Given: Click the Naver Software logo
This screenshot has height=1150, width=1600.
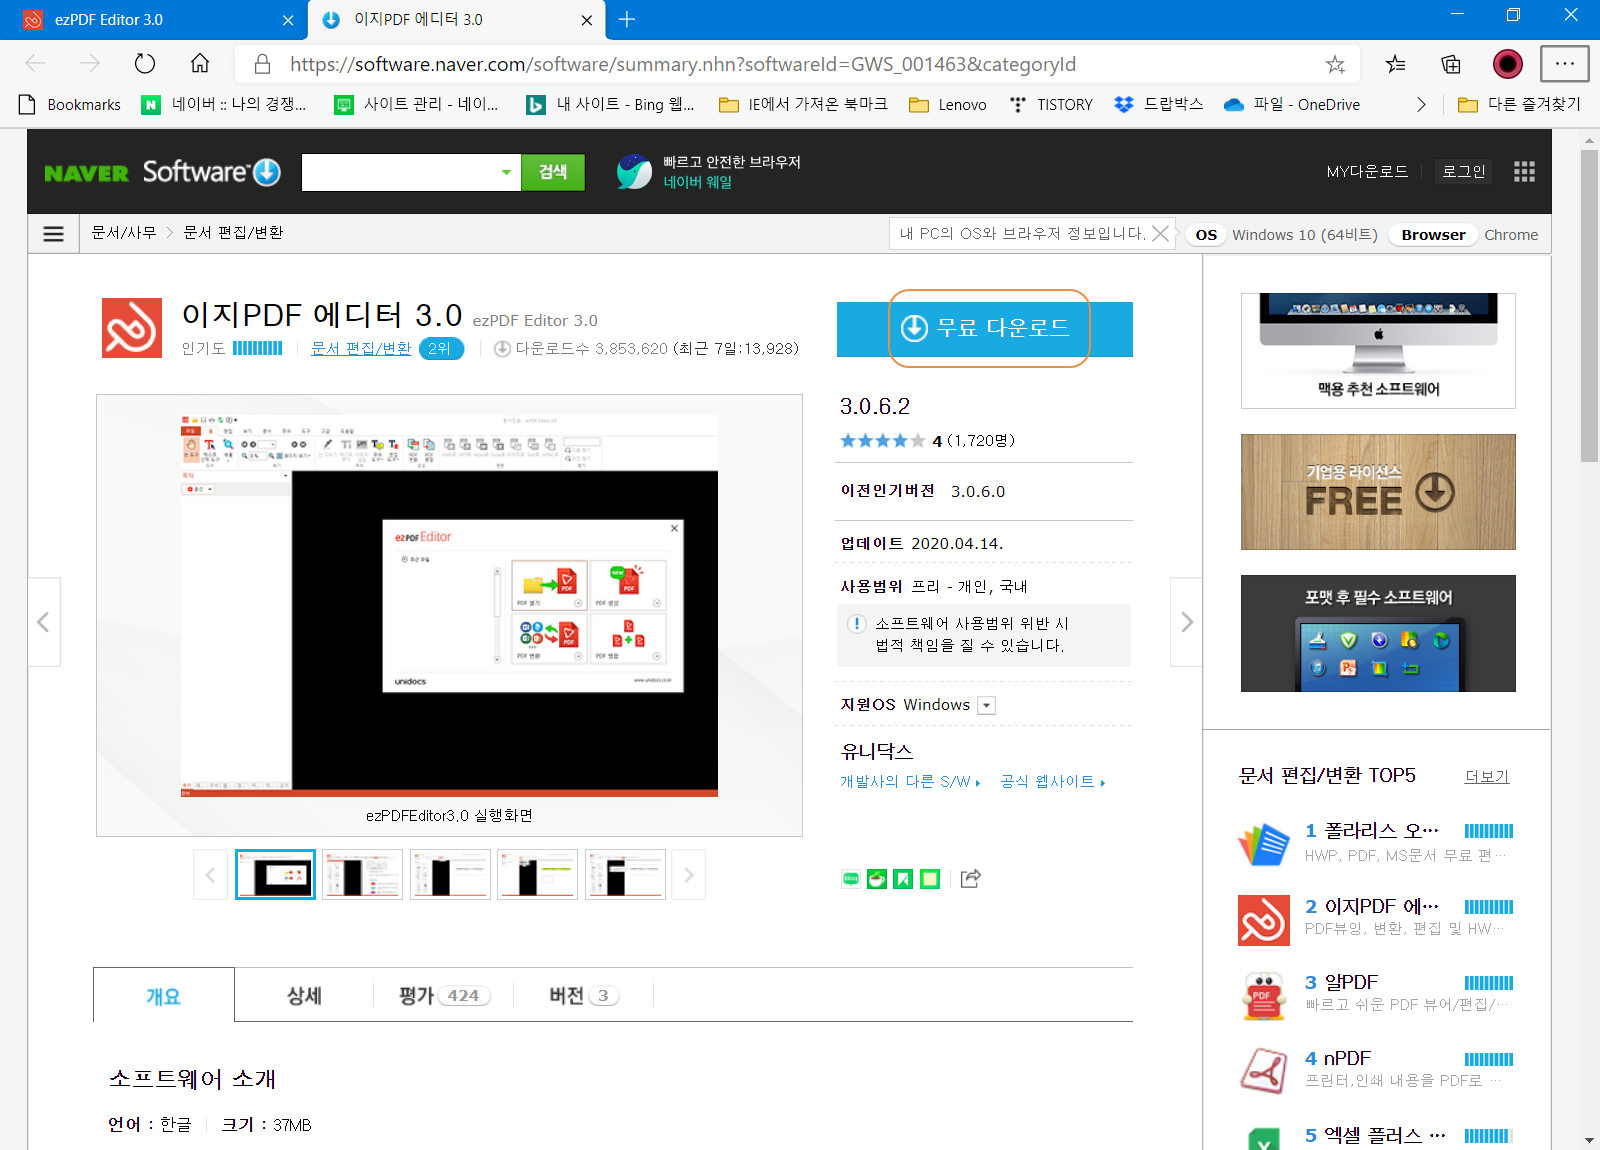Looking at the screenshot, I should [x=162, y=172].
